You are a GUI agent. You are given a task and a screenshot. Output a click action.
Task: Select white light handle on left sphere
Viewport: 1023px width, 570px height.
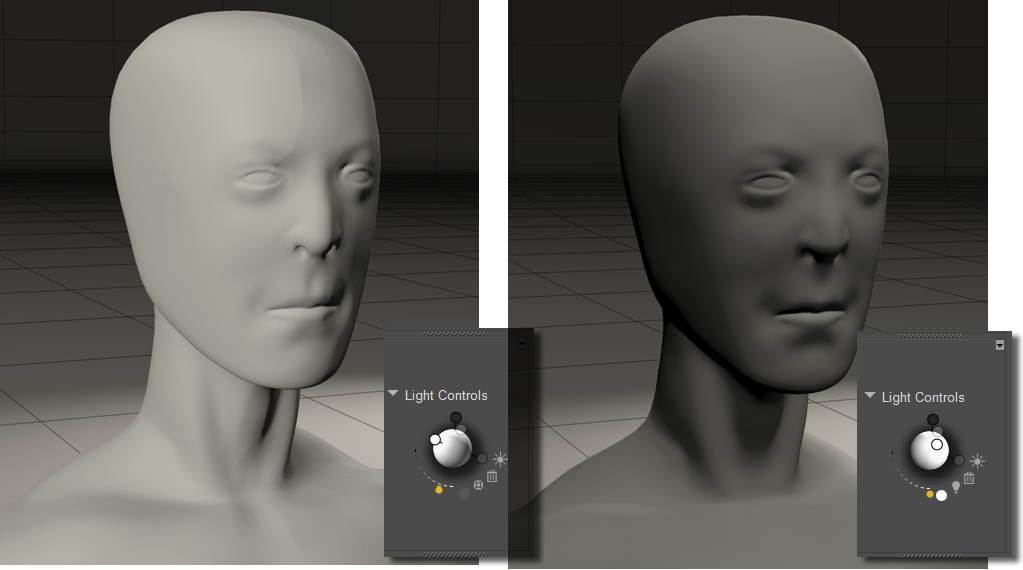coord(435,440)
